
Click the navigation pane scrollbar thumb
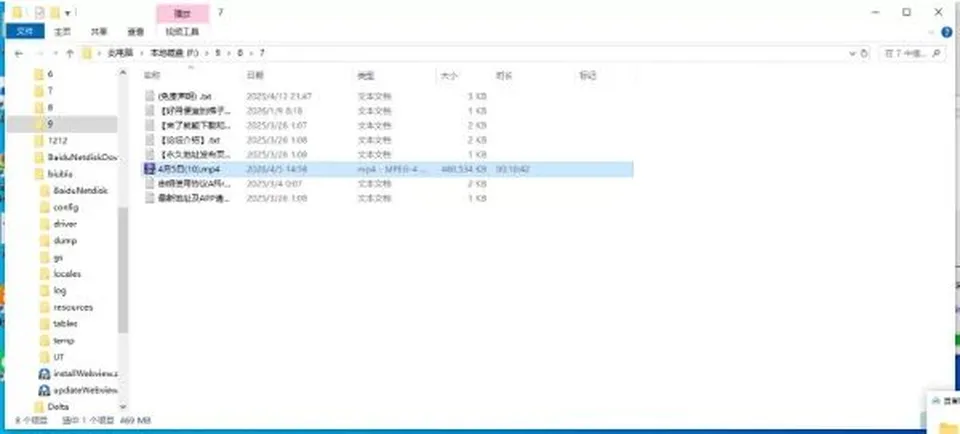(x=123, y=270)
